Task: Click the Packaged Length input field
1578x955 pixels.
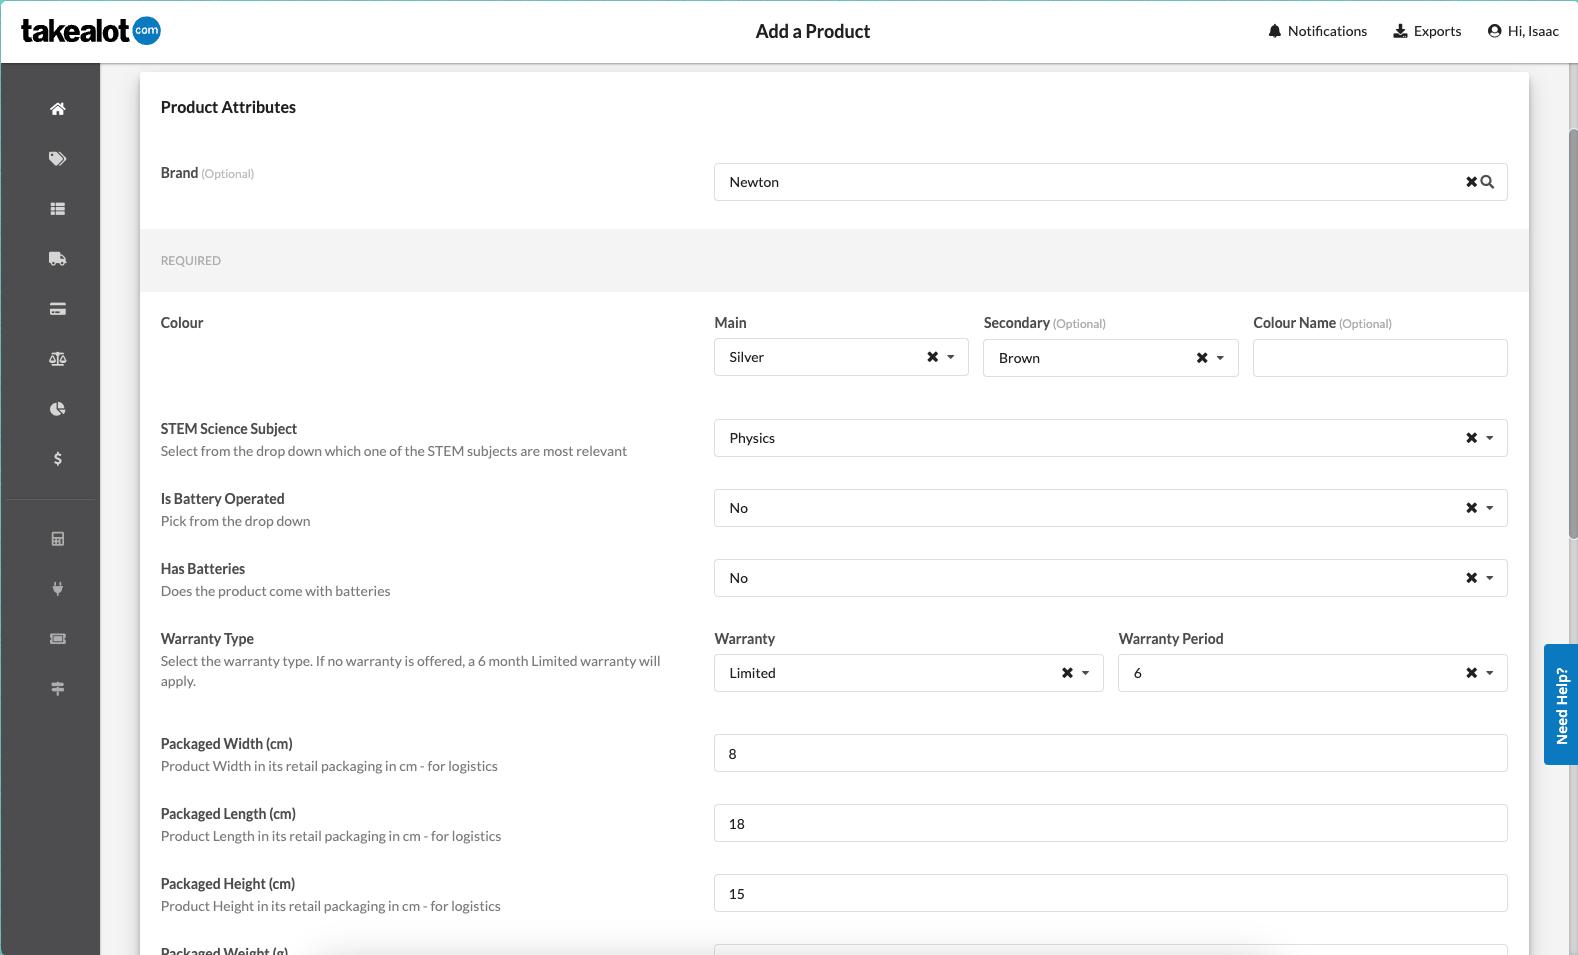Action: (x=1110, y=824)
